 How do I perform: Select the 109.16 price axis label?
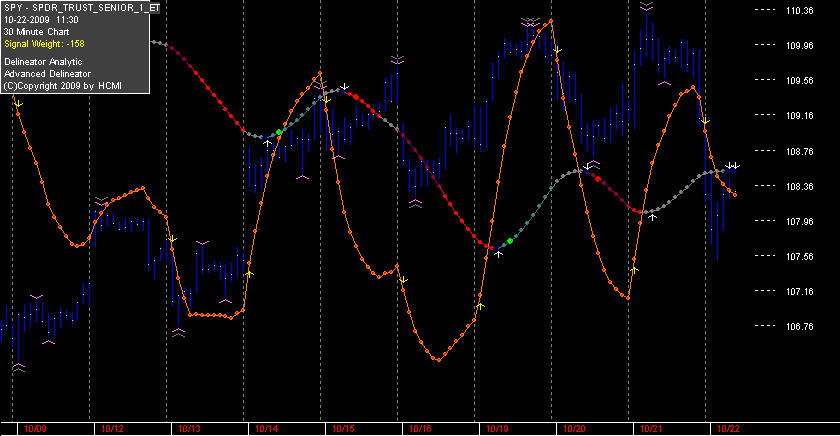pos(799,116)
